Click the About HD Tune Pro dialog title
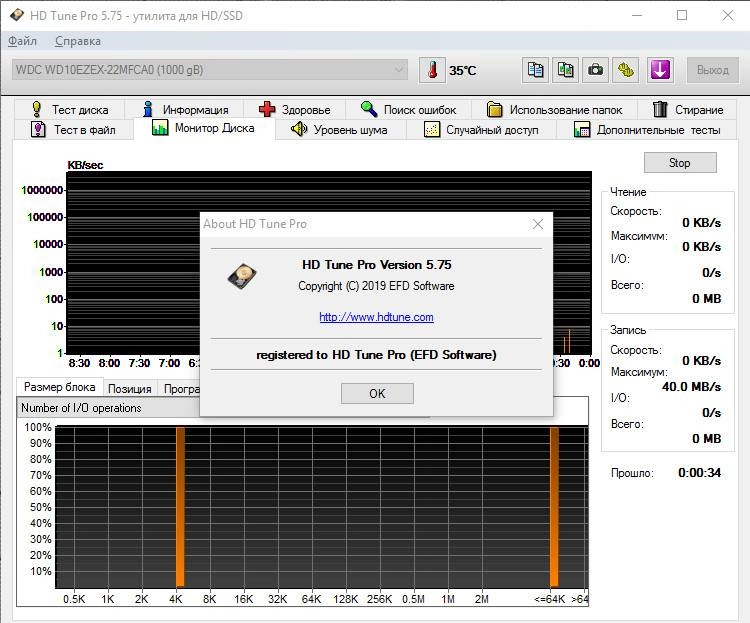750x623 pixels. pyautogui.click(x=254, y=224)
